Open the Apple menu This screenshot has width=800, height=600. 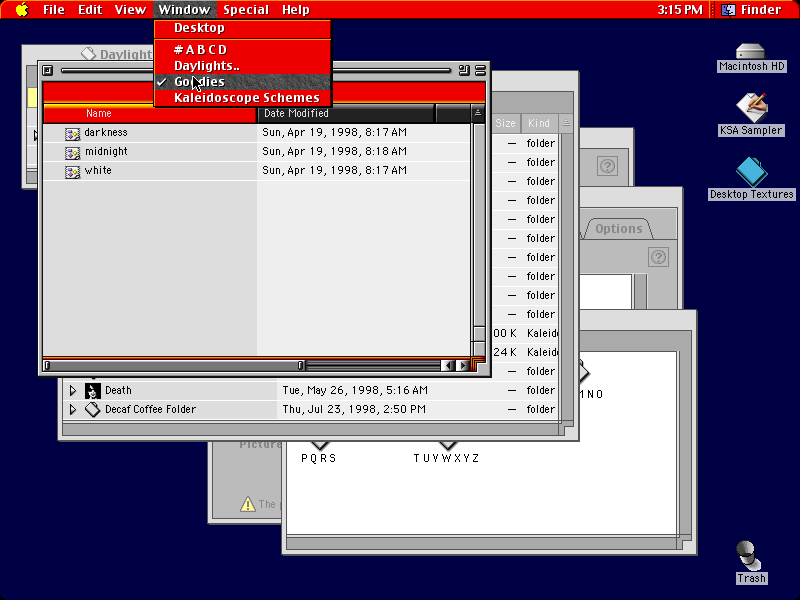(x=22, y=10)
